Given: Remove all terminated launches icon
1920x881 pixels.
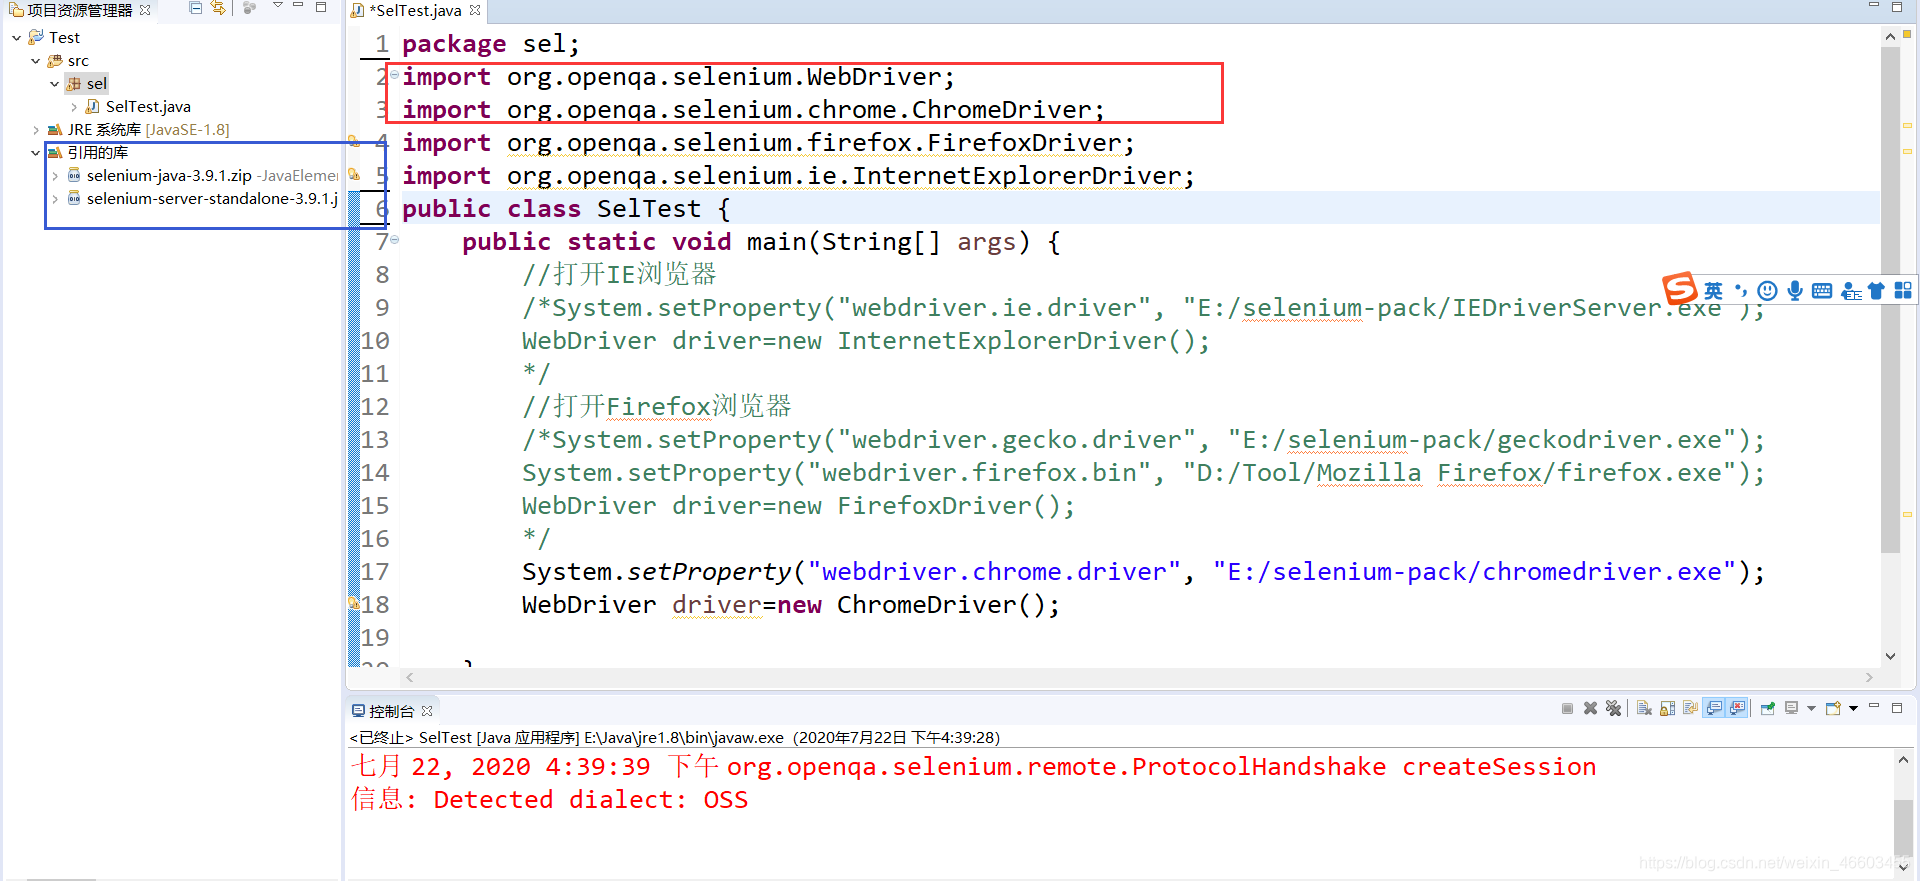Looking at the screenshot, I should (1613, 708).
